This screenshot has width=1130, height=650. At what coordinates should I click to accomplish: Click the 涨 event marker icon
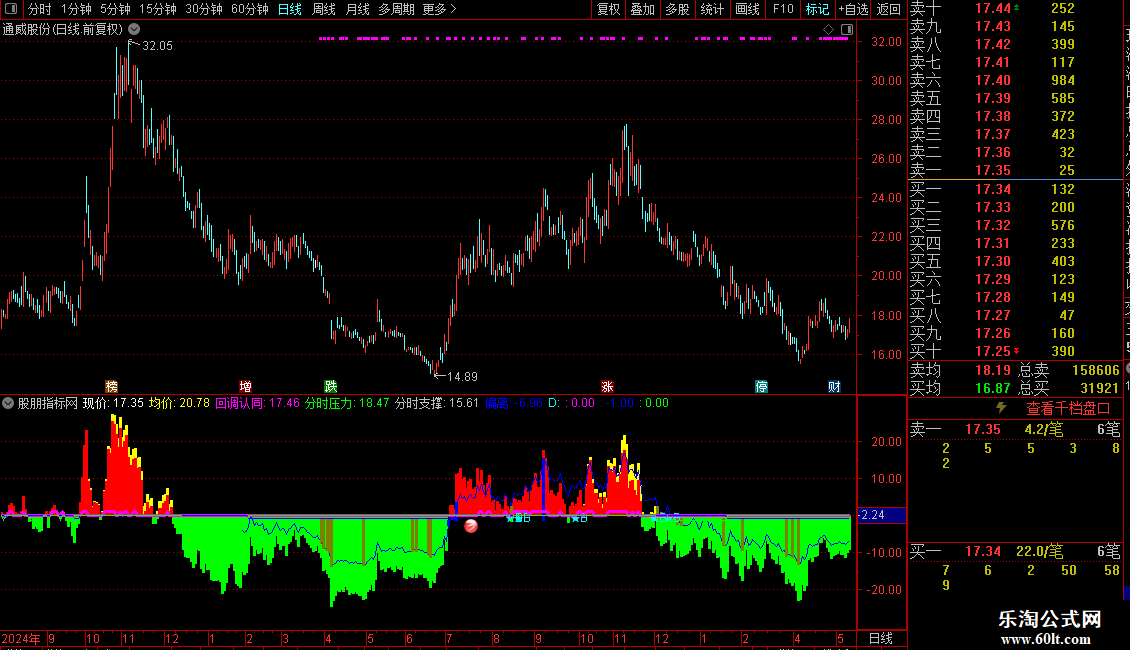pyautogui.click(x=607, y=387)
